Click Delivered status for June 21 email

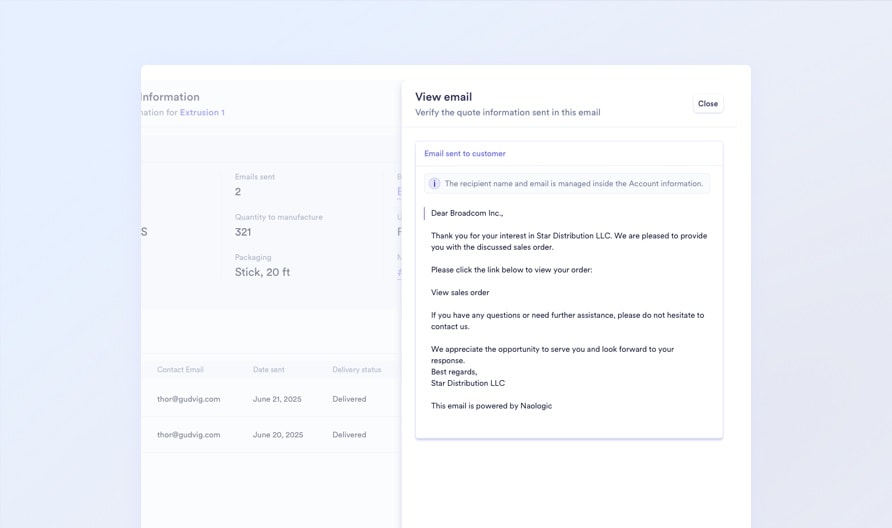click(349, 399)
